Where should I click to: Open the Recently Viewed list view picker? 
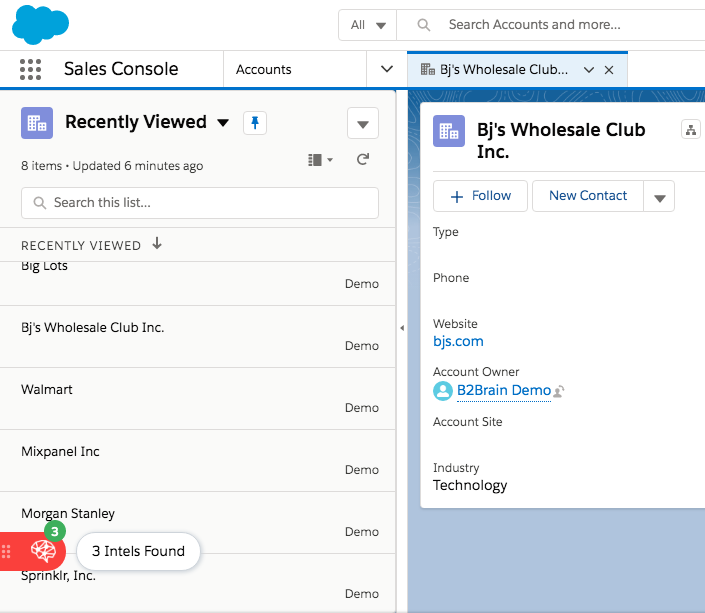click(223, 122)
